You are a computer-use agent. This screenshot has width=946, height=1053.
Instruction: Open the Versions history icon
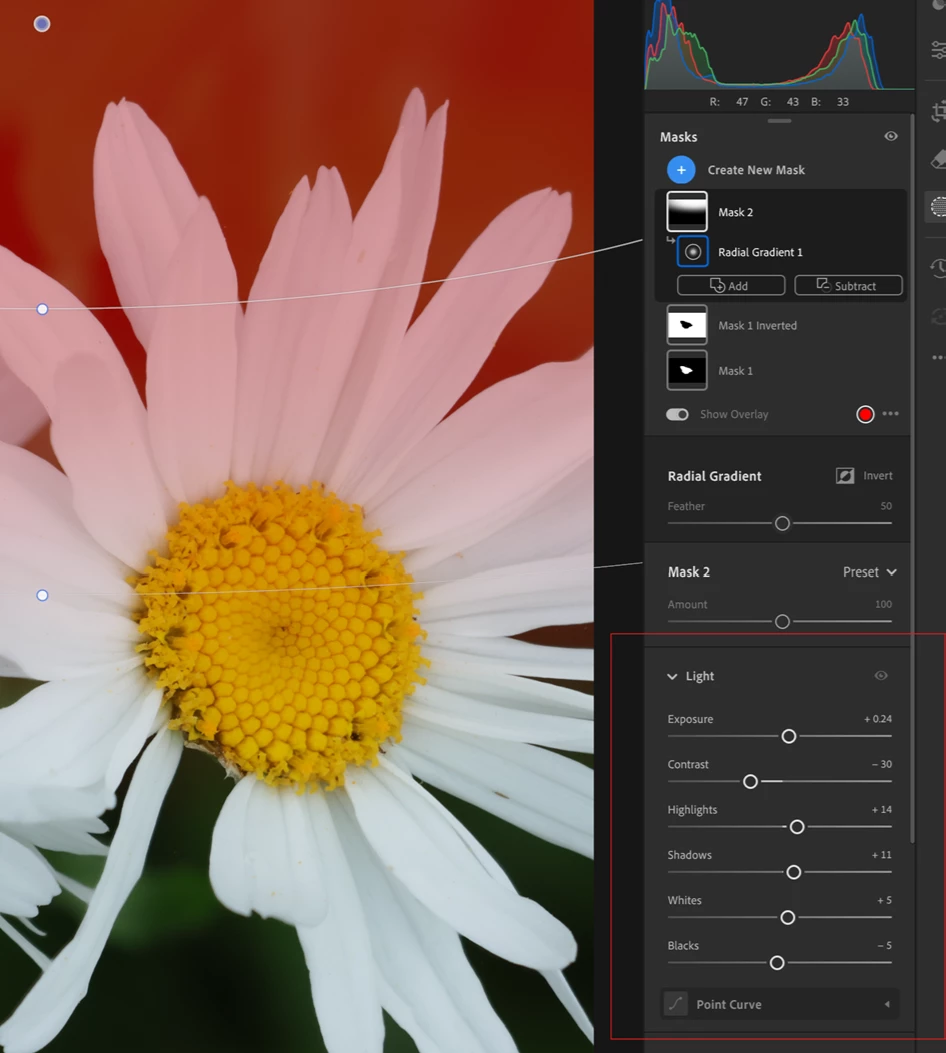(939, 269)
